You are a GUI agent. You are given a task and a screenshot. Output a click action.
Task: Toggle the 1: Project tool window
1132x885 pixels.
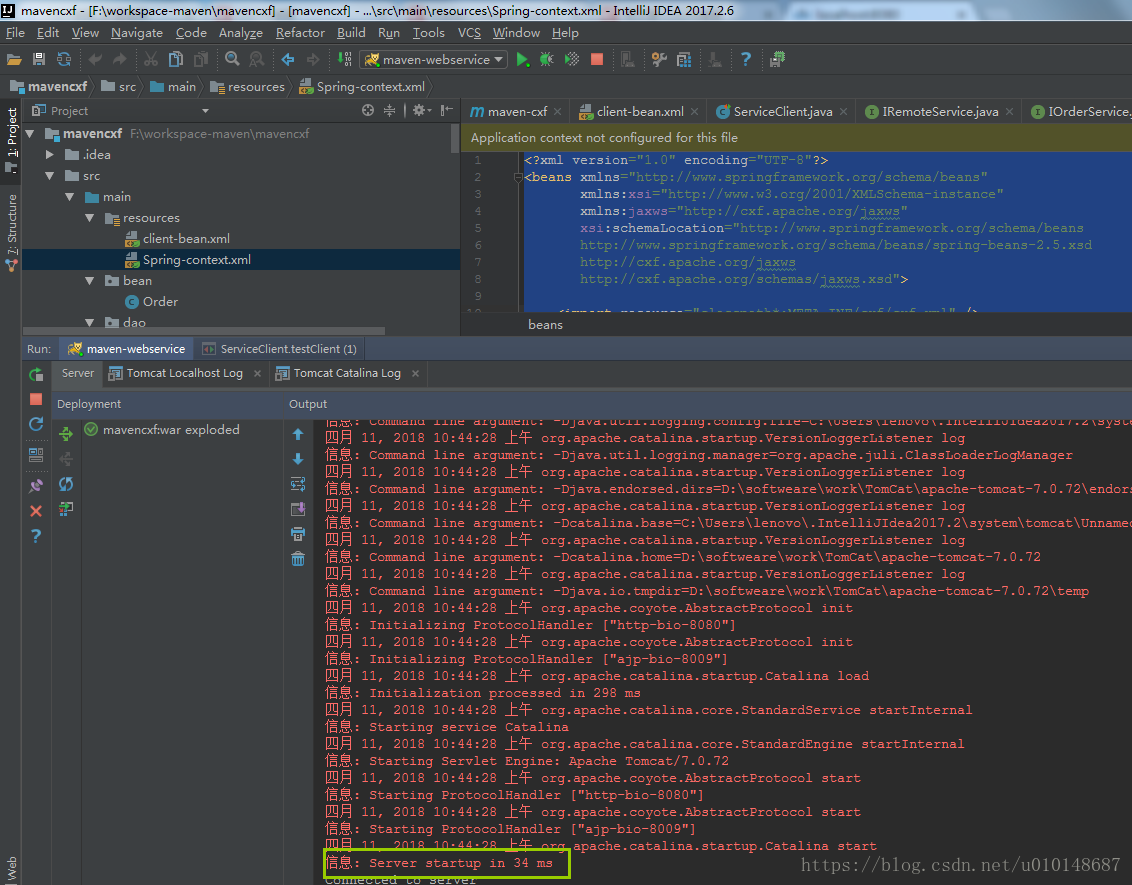click(11, 139)
